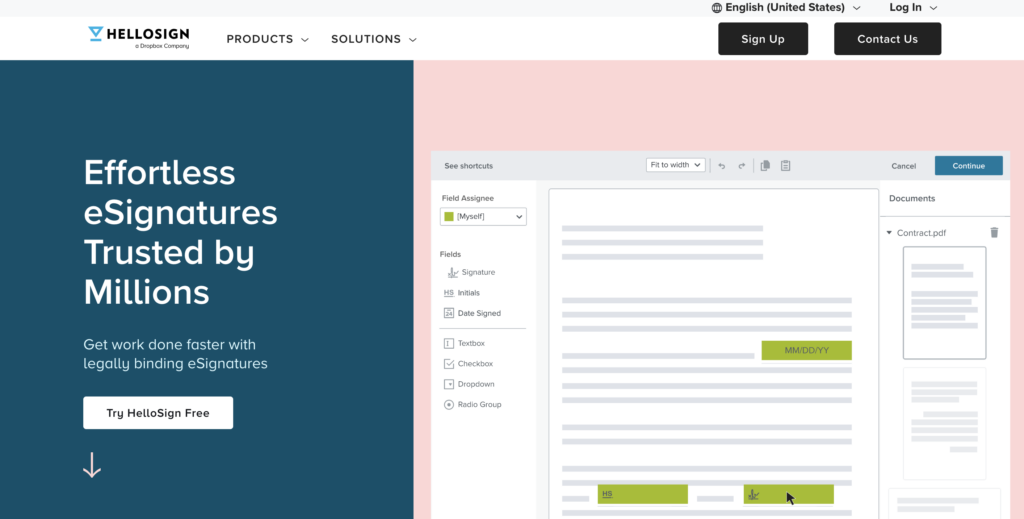Screen dimensions: 1024x519
Task: Click the undo arrow in editor toolbar
Action: (x=722, y=166)
